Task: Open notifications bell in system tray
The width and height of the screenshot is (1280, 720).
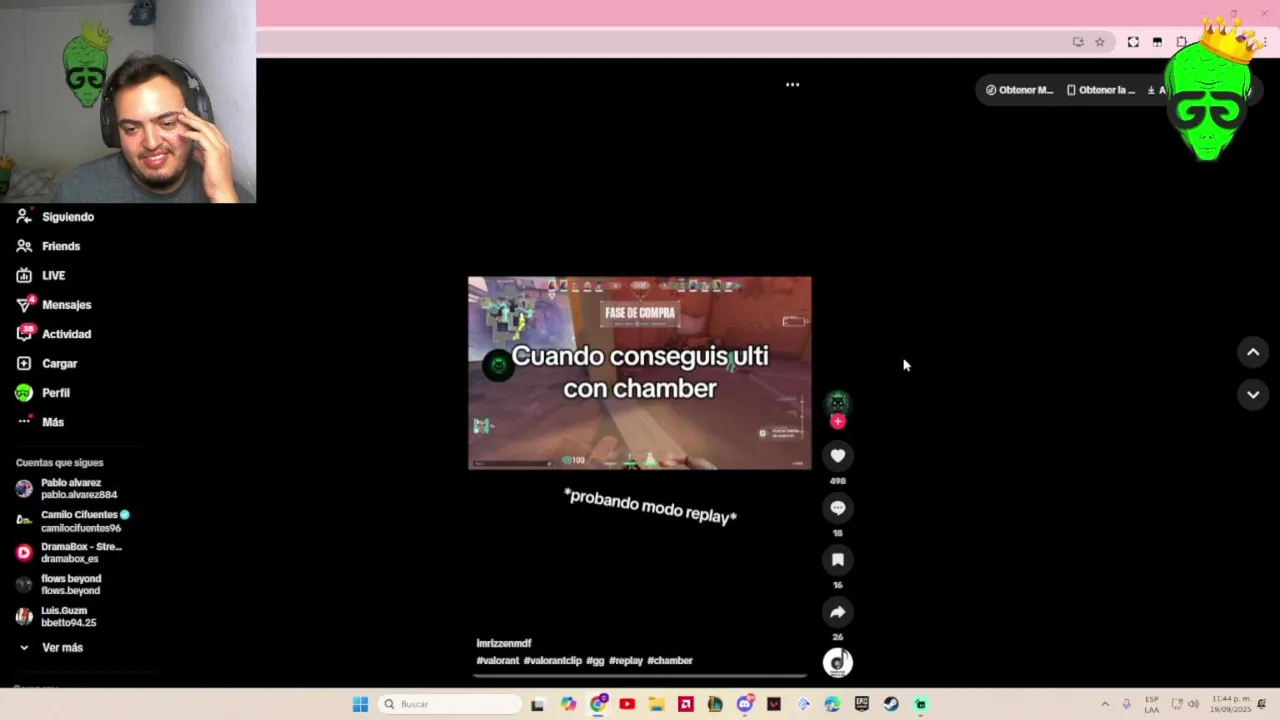Action: 1262,704
